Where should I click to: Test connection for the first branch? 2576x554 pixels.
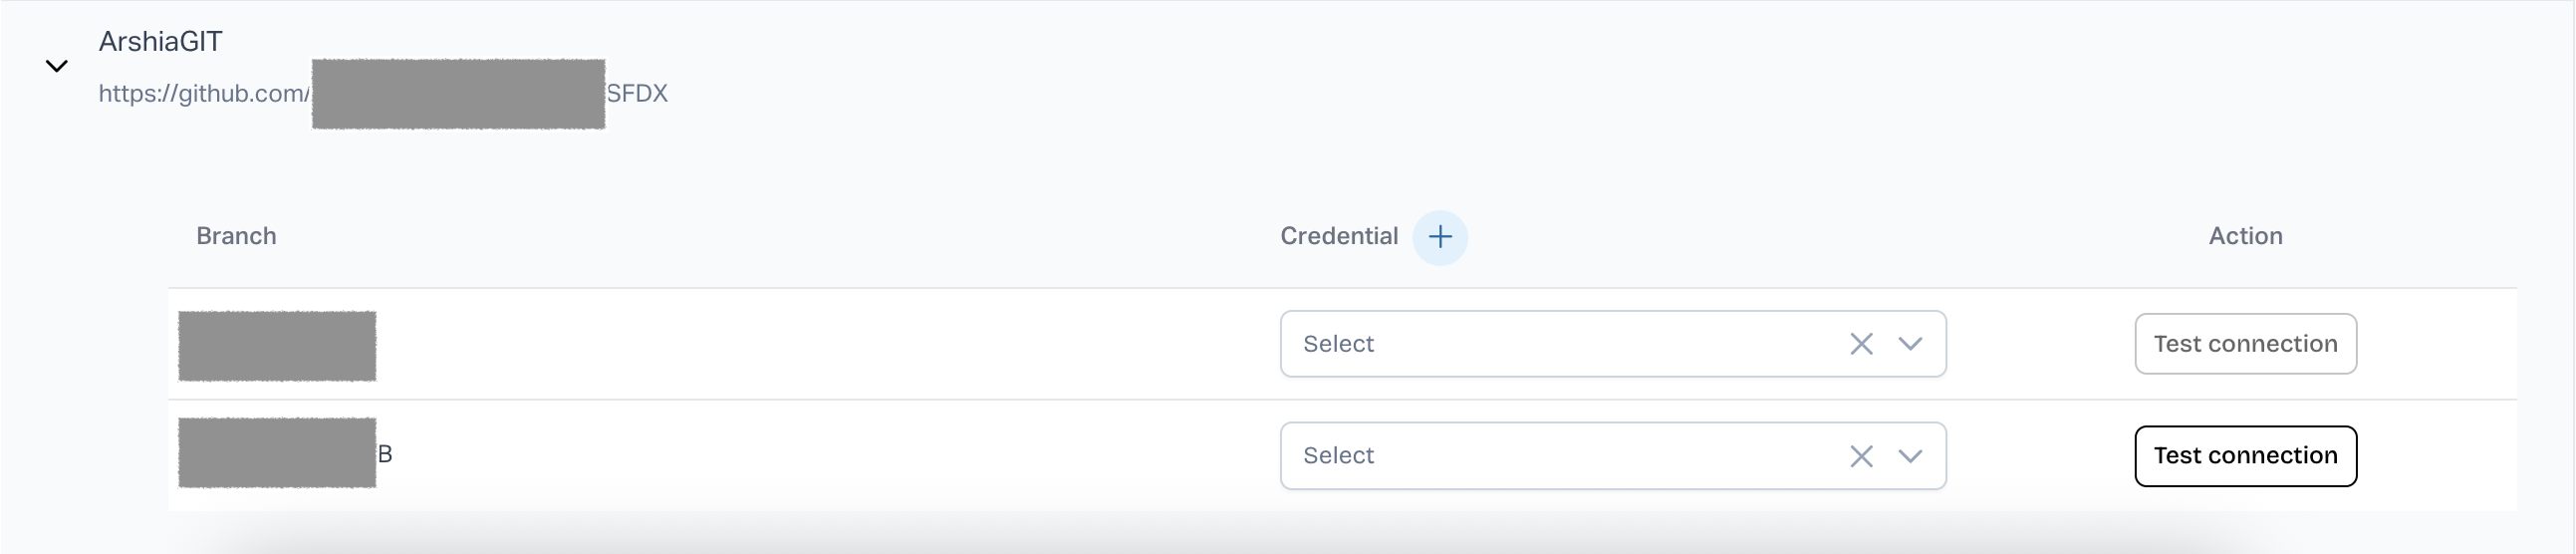click(2245, 344)
